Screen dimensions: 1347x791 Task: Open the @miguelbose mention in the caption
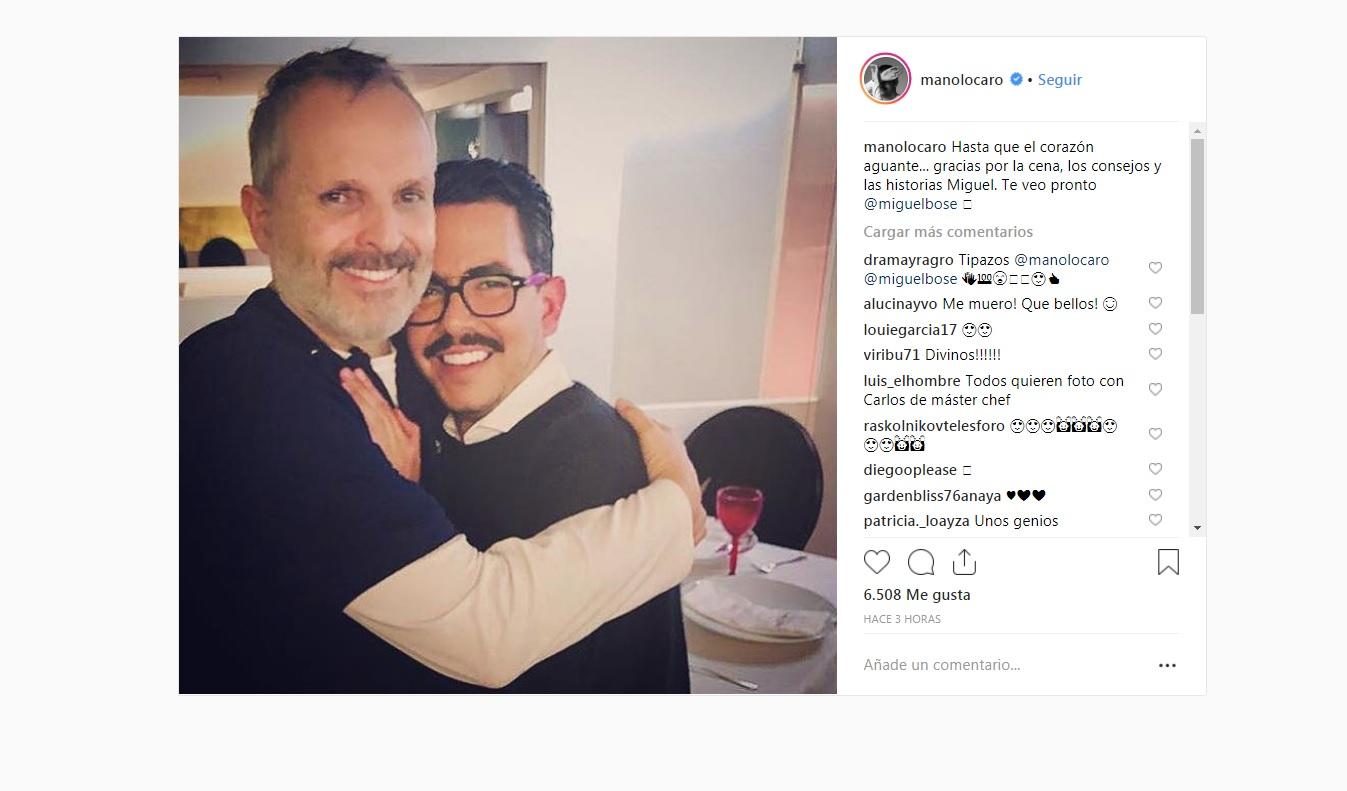coord(910,204)
